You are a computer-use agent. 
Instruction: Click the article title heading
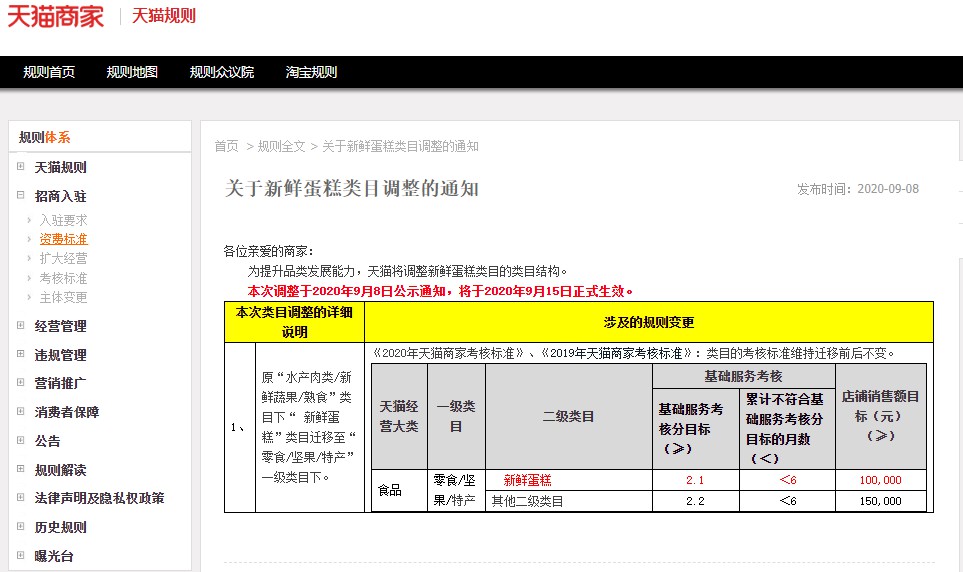352,189
